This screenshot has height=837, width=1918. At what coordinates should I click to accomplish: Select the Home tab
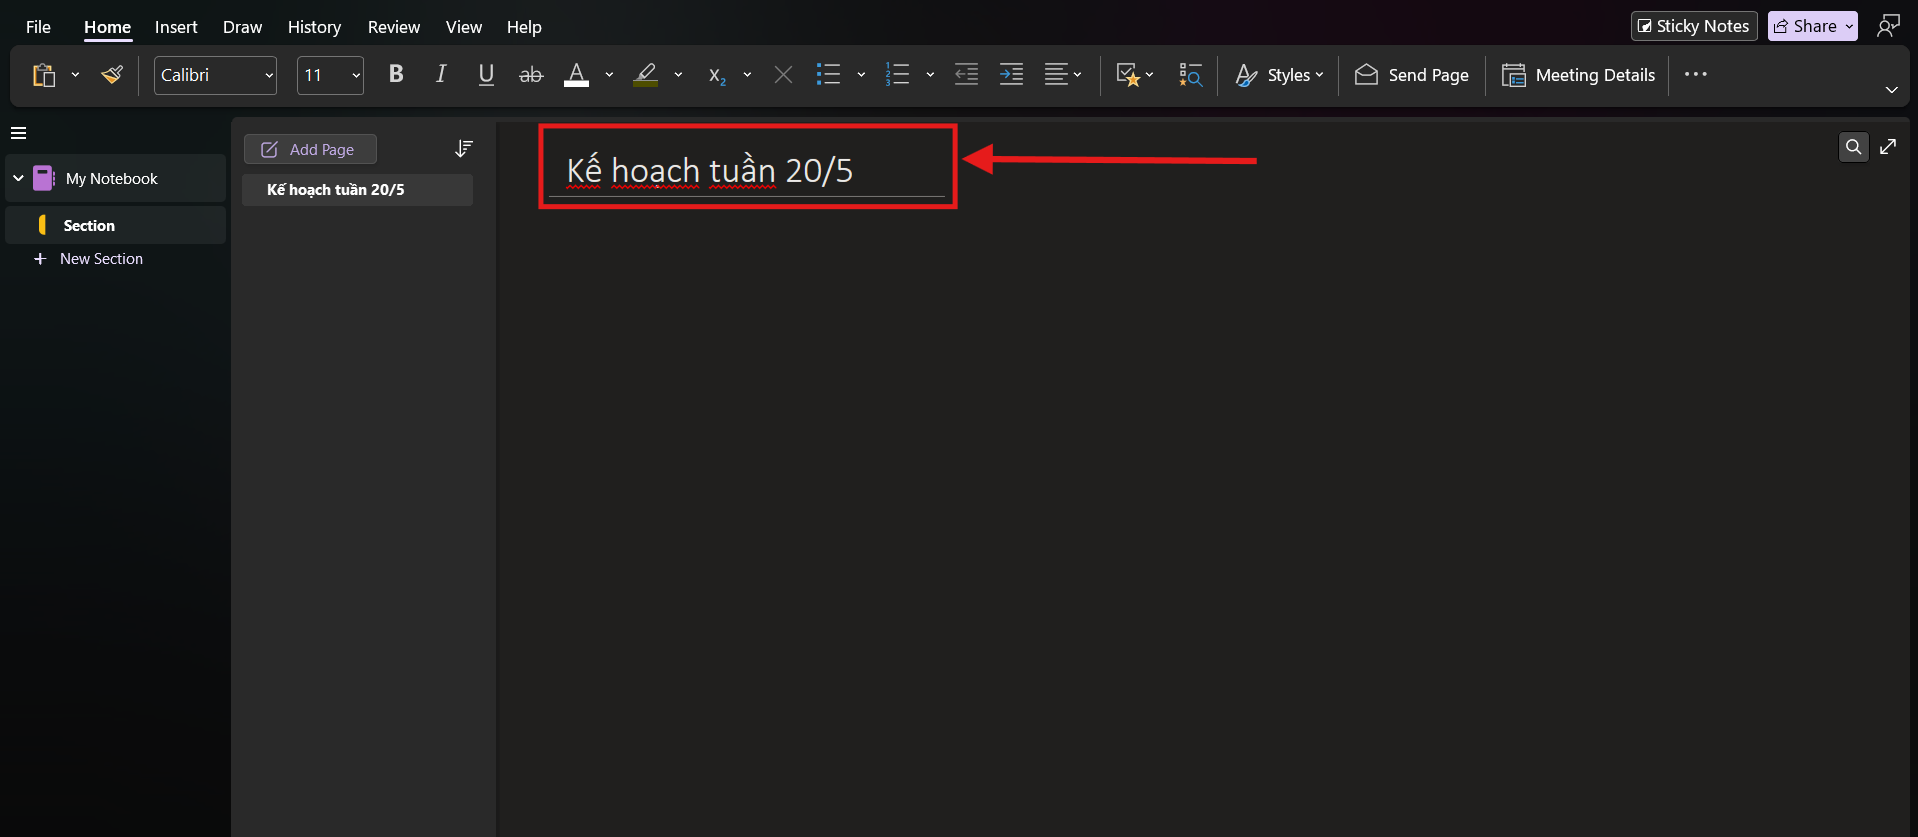107,27
